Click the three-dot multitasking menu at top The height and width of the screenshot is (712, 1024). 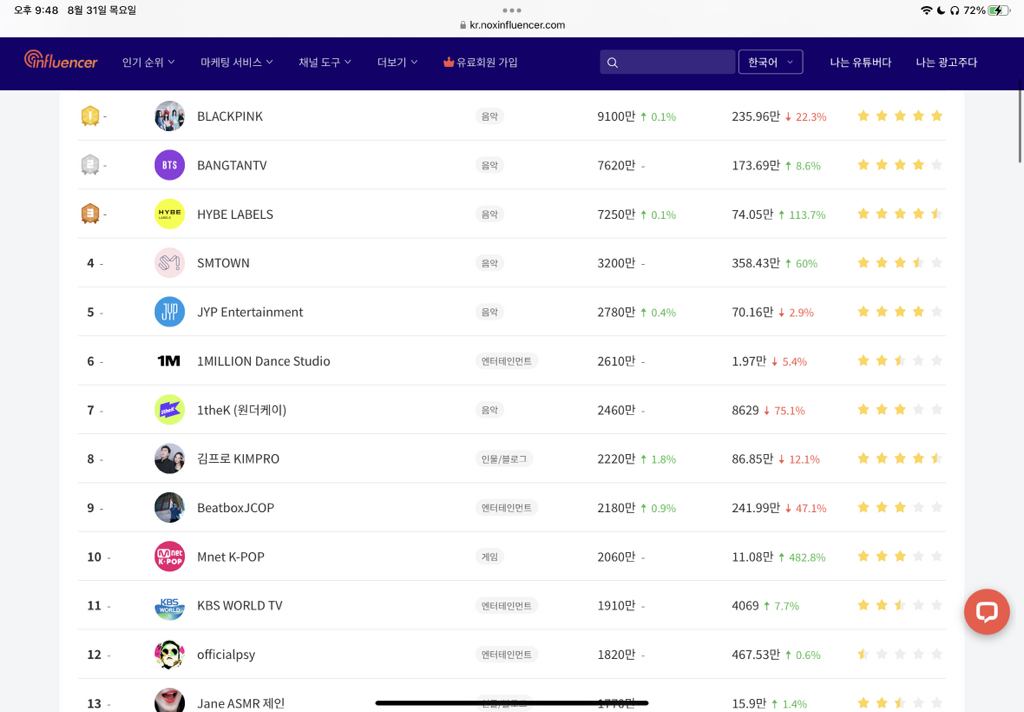point(512,10)
